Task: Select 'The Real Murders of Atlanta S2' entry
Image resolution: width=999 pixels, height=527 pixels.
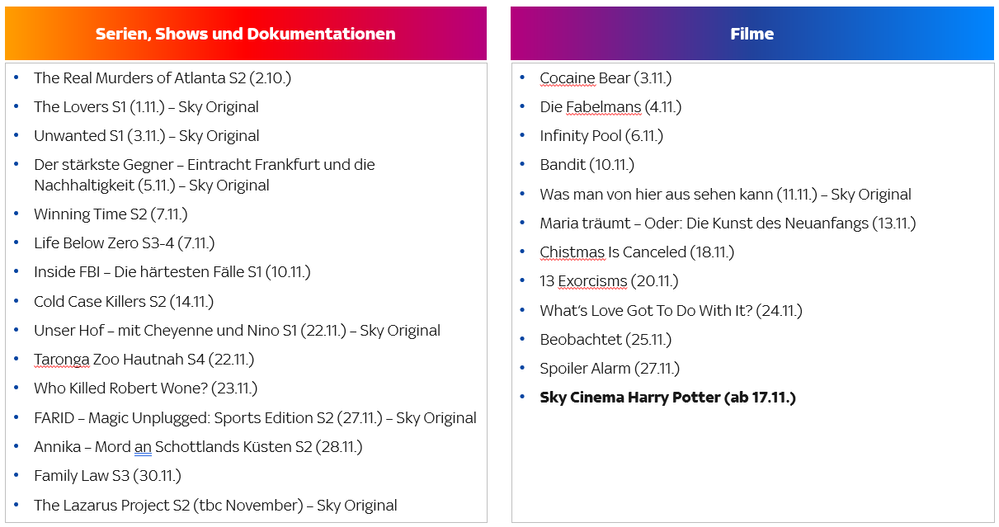Action: point(162,78)
